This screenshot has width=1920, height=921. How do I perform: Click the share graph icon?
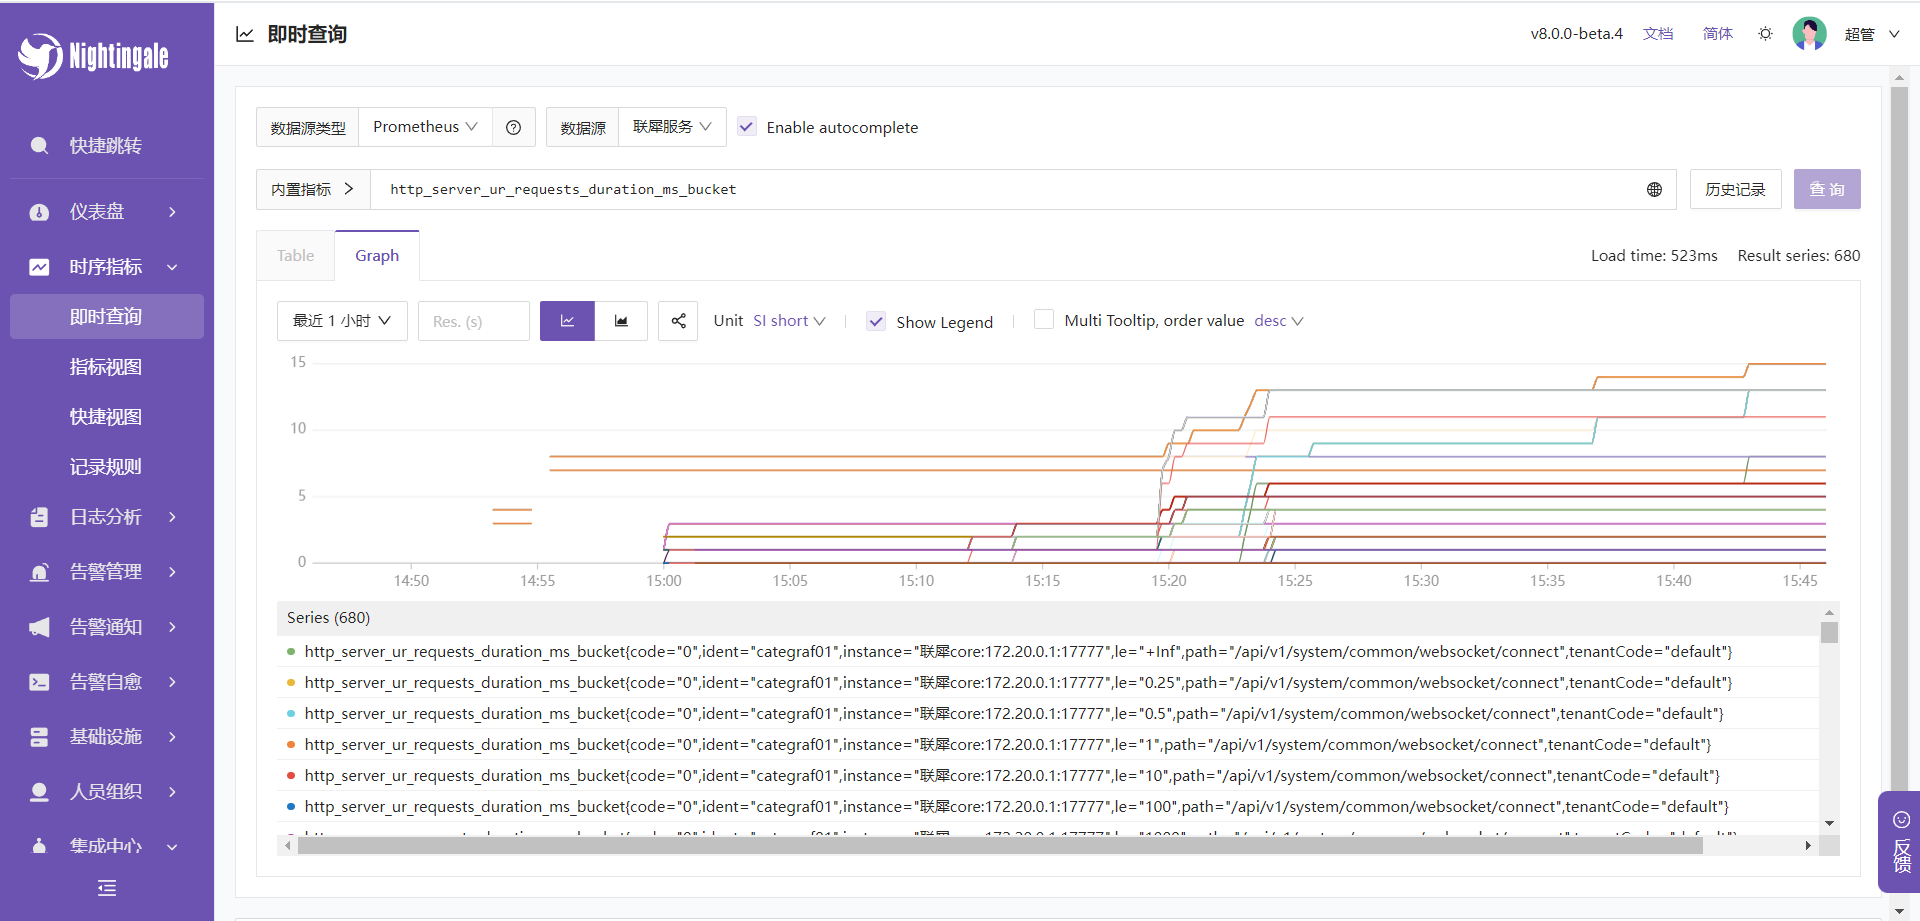click(x=678, y=321)
